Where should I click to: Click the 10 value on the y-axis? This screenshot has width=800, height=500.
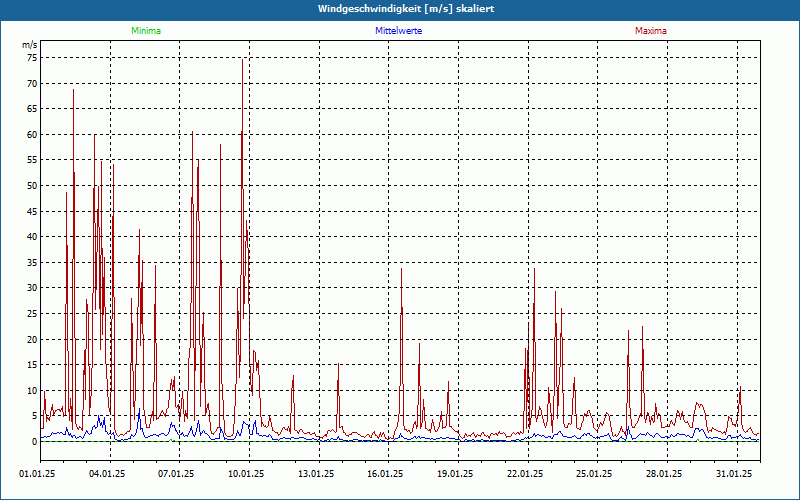coord(32,390)
